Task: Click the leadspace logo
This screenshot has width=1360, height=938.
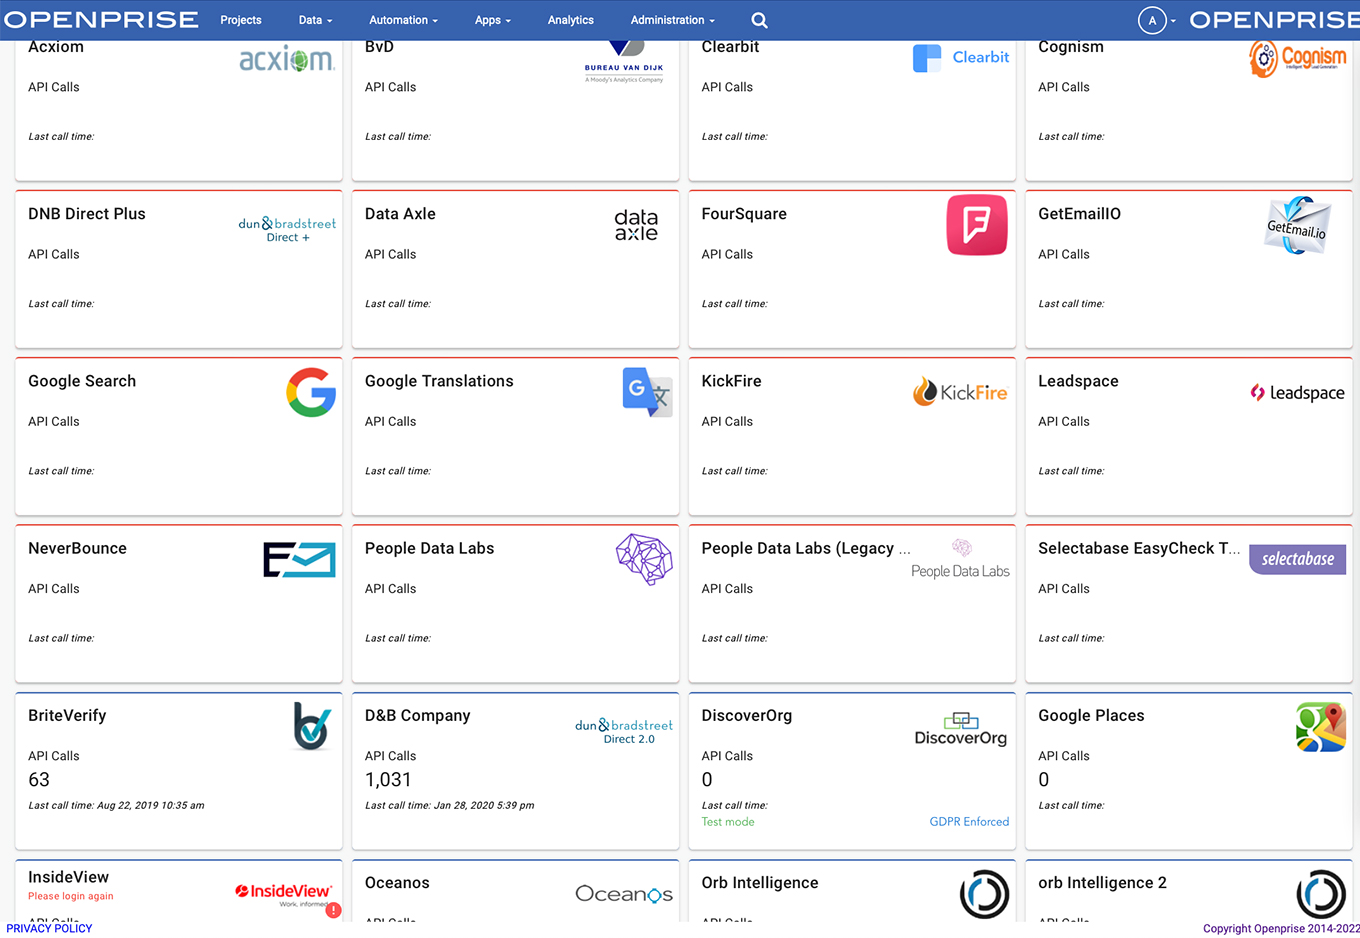Action: (x=1297, y=393)
